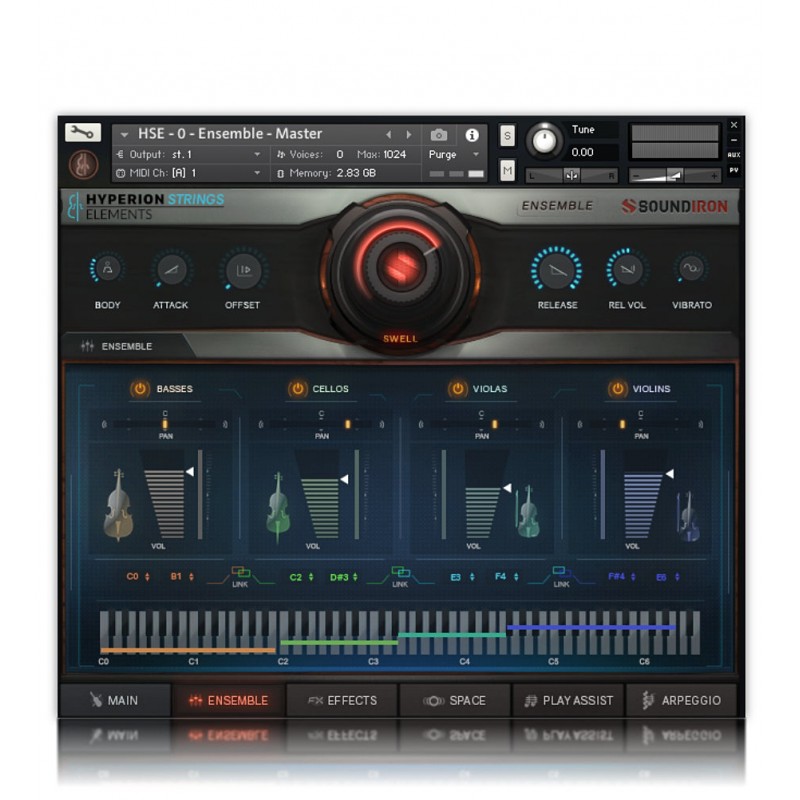Click the camera snapshot icon
800x800 pixels.
point(438,134)
